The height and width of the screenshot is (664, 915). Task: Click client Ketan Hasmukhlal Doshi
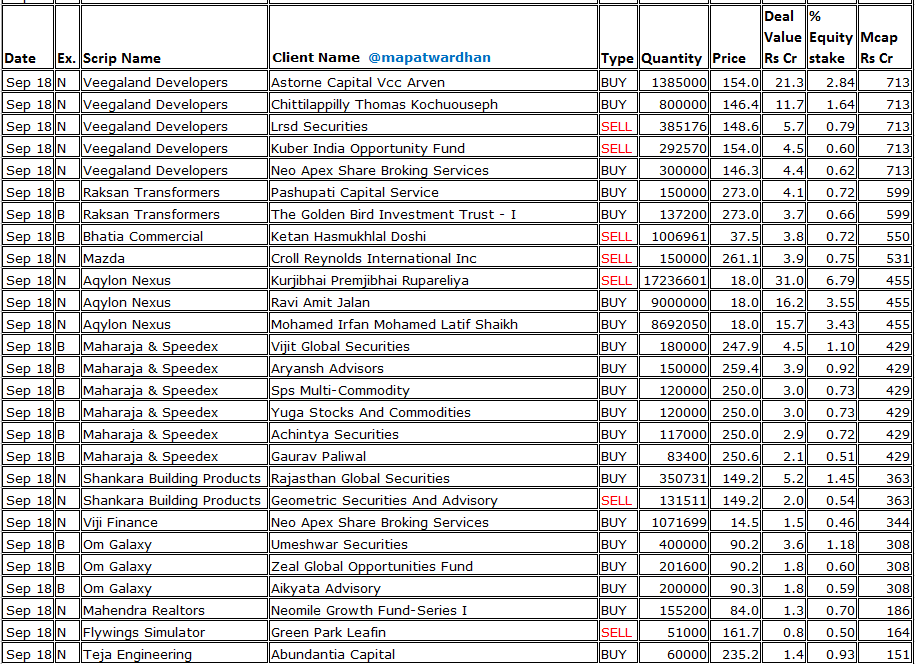pos(348,236)
